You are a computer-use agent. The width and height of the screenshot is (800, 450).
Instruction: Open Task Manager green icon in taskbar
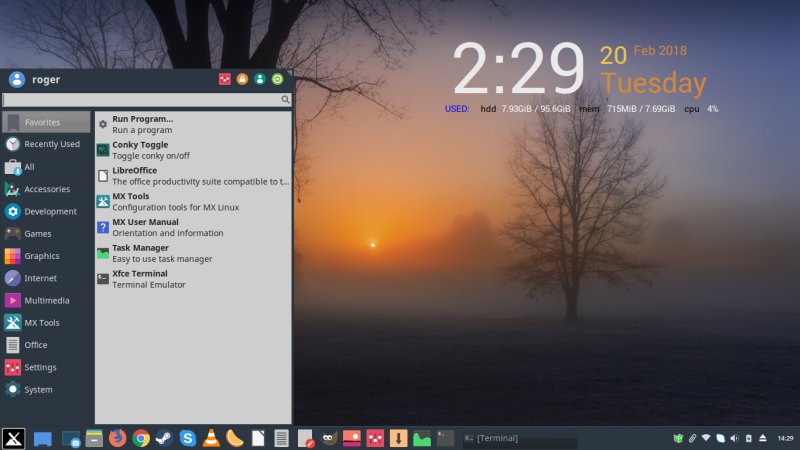point(422,438)
